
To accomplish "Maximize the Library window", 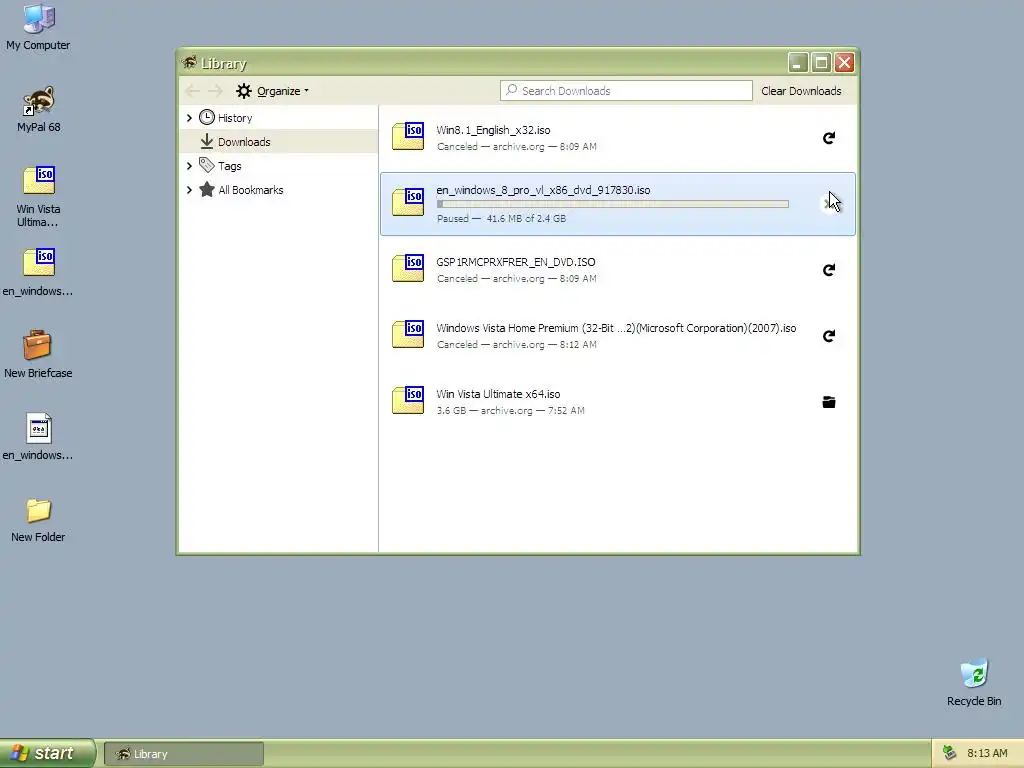I will tap(821, 63).
